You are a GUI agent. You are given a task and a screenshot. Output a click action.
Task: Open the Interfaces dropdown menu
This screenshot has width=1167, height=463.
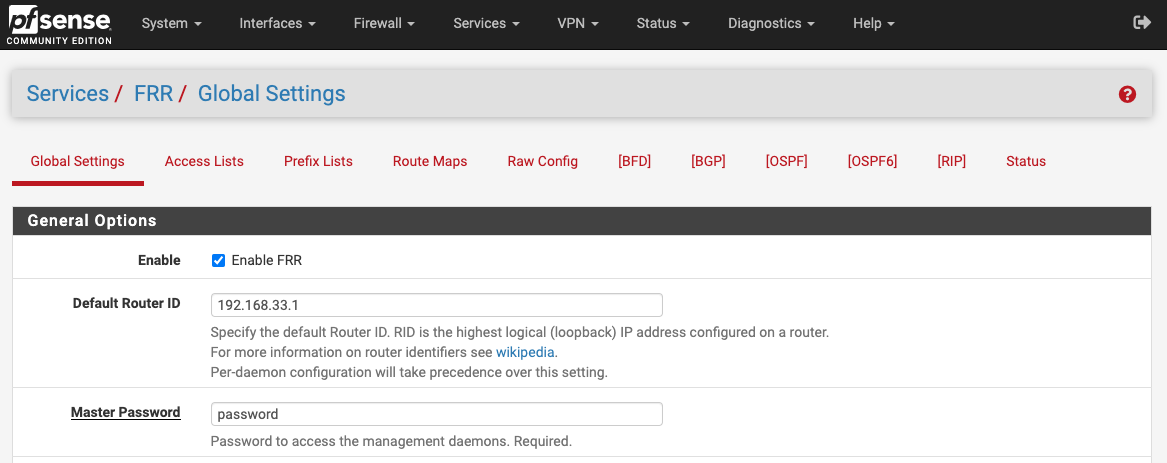277,23
